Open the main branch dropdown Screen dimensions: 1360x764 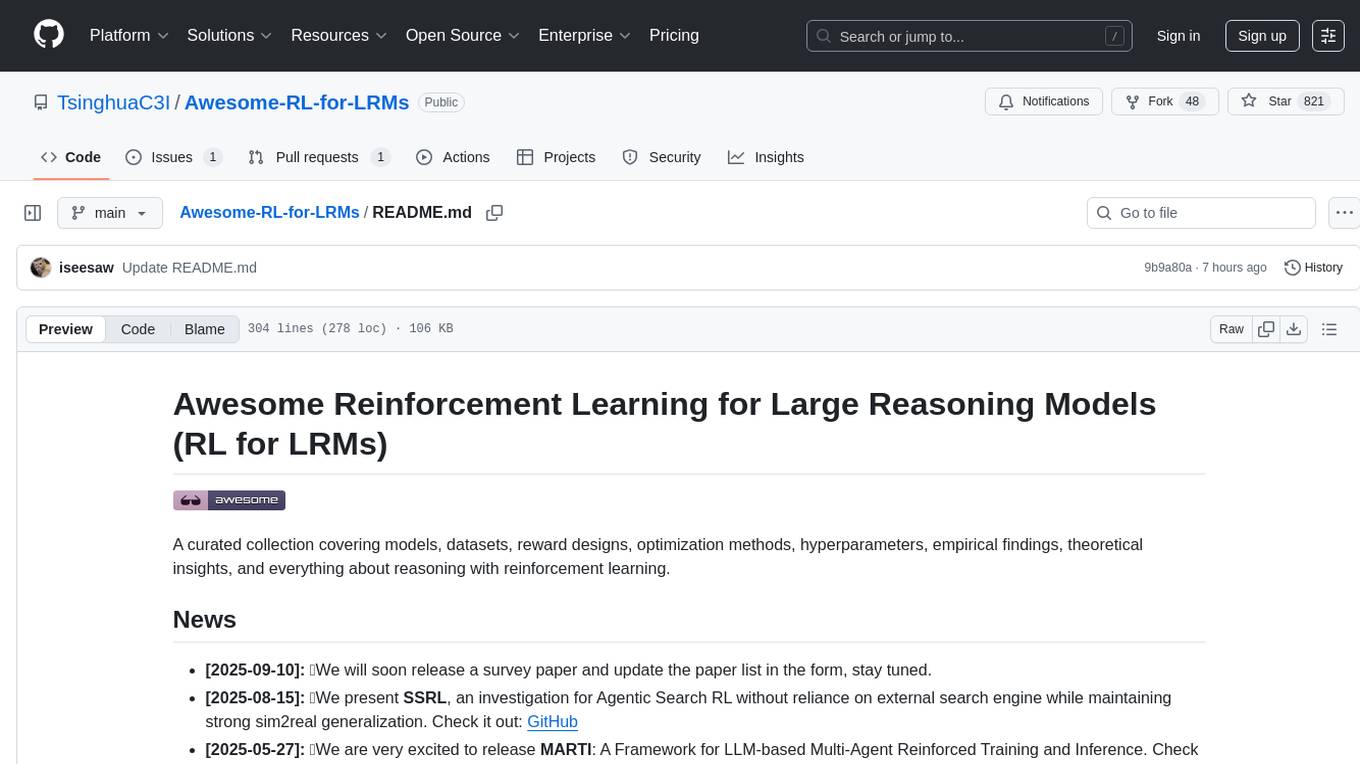(x=110, y=213)
